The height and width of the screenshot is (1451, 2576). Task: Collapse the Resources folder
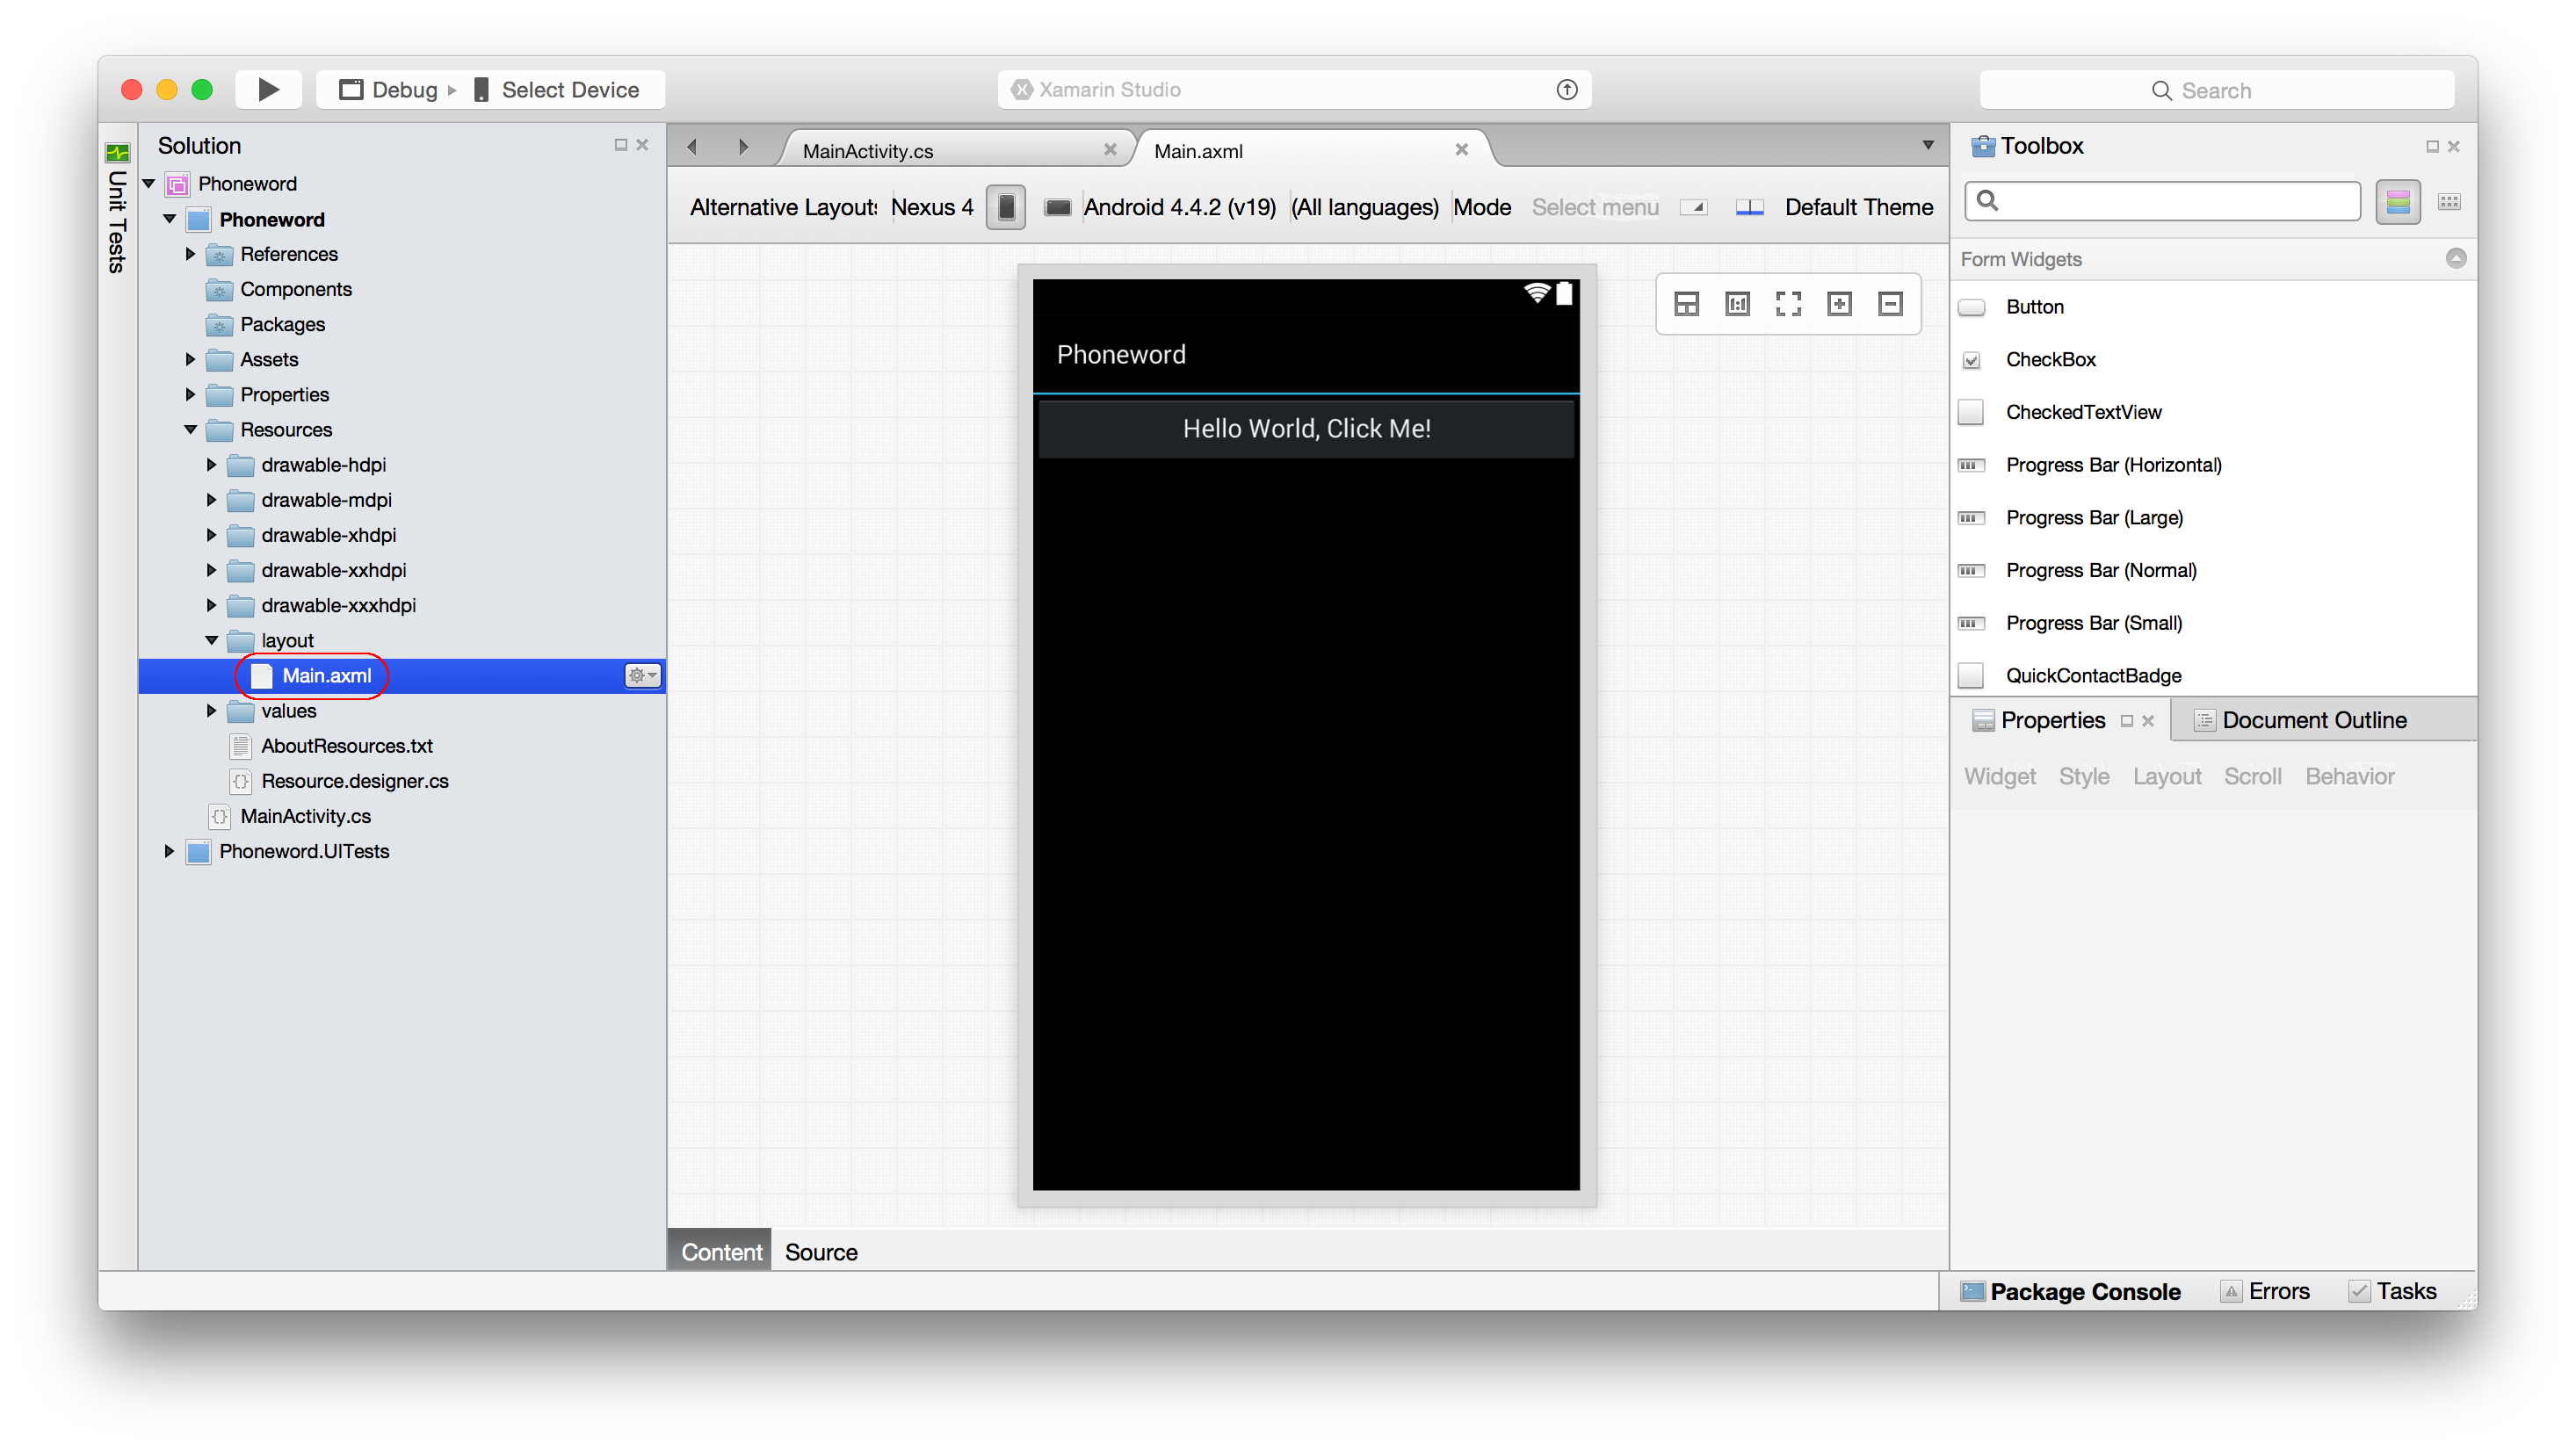point(190,430)
